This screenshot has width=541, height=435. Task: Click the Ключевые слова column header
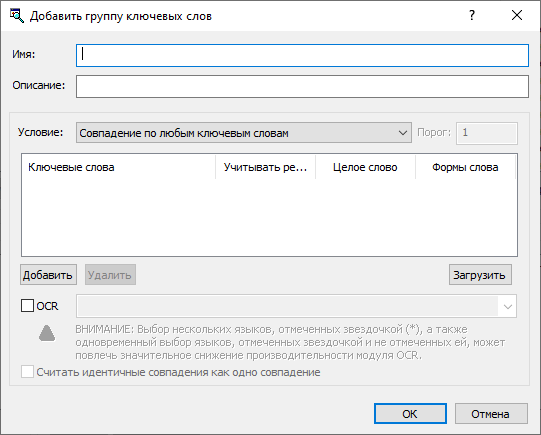(118, 167)
